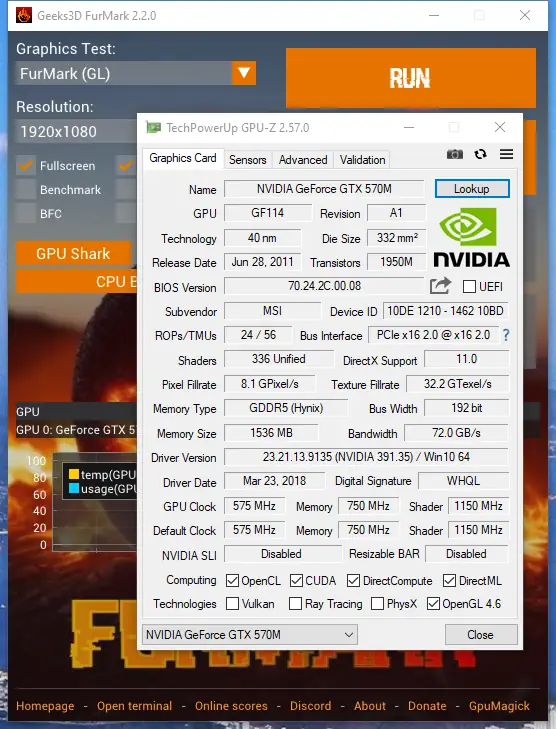Click the BIOS export share icon

click(440, 285)
